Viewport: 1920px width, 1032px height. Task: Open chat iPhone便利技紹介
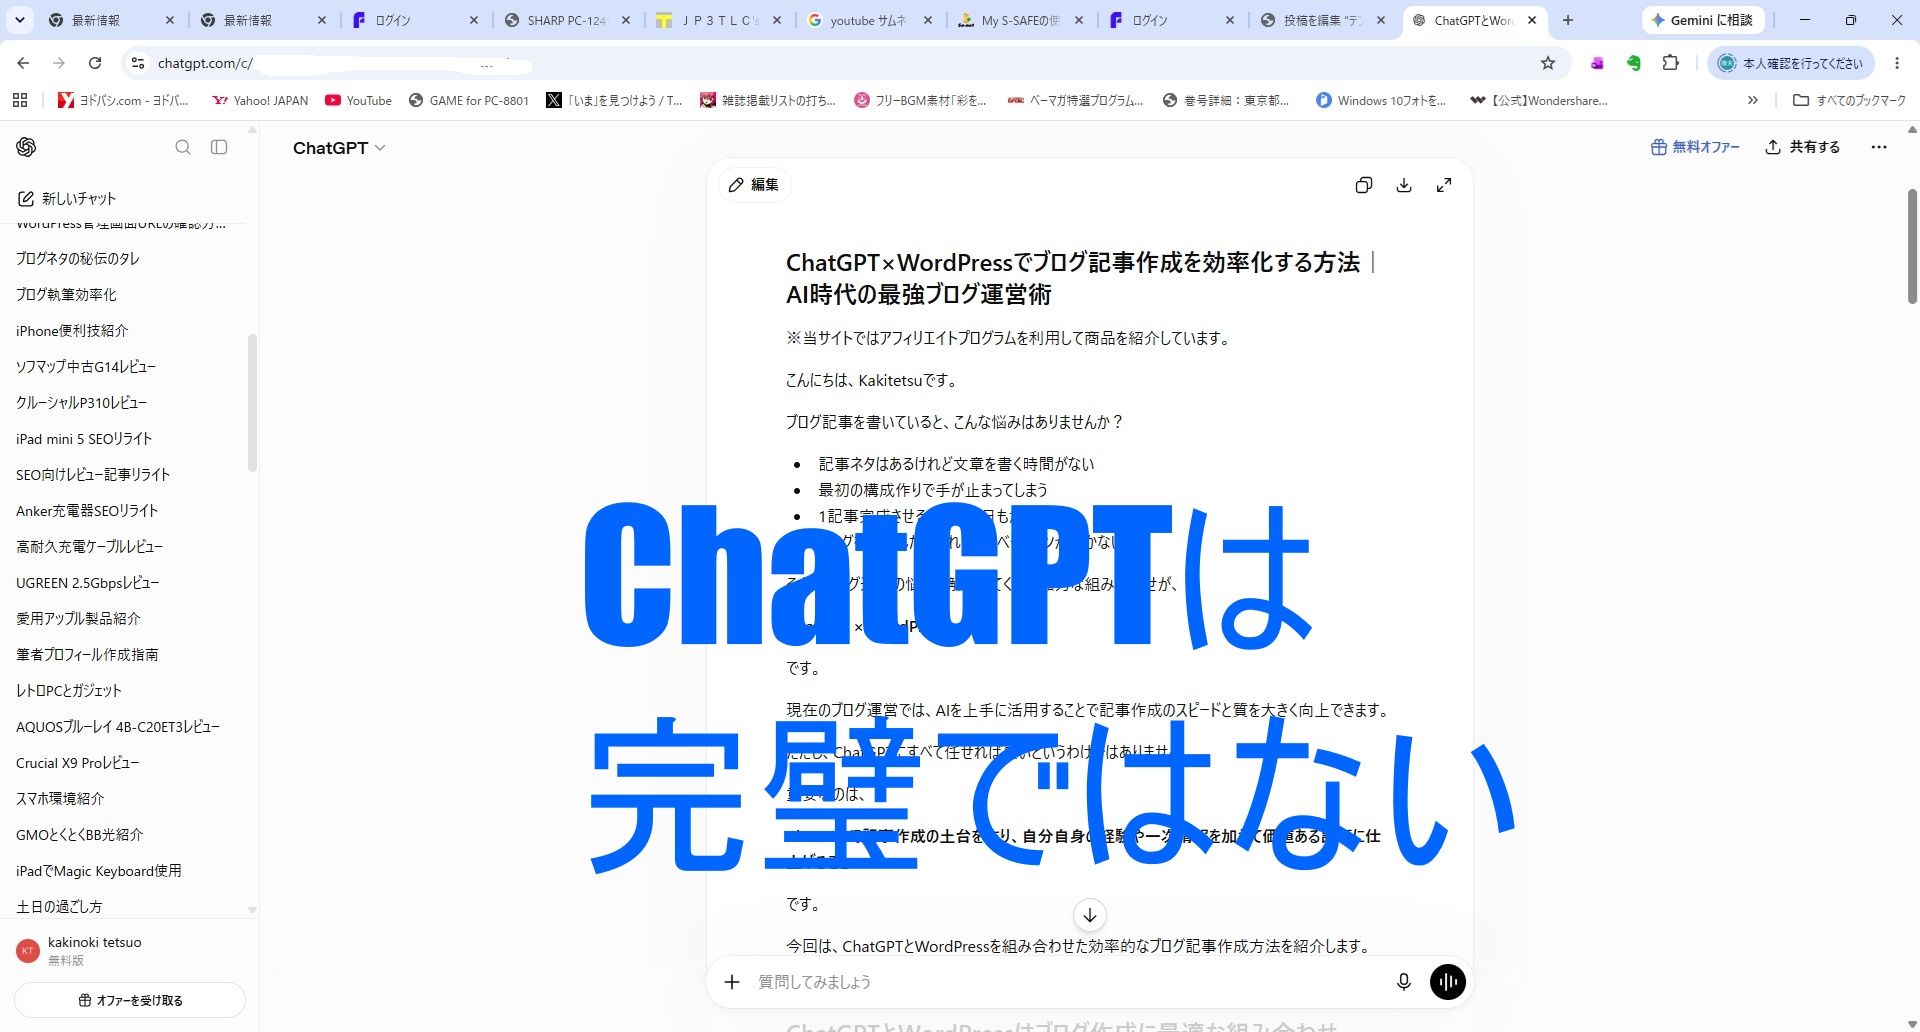[x=72, y=330]
